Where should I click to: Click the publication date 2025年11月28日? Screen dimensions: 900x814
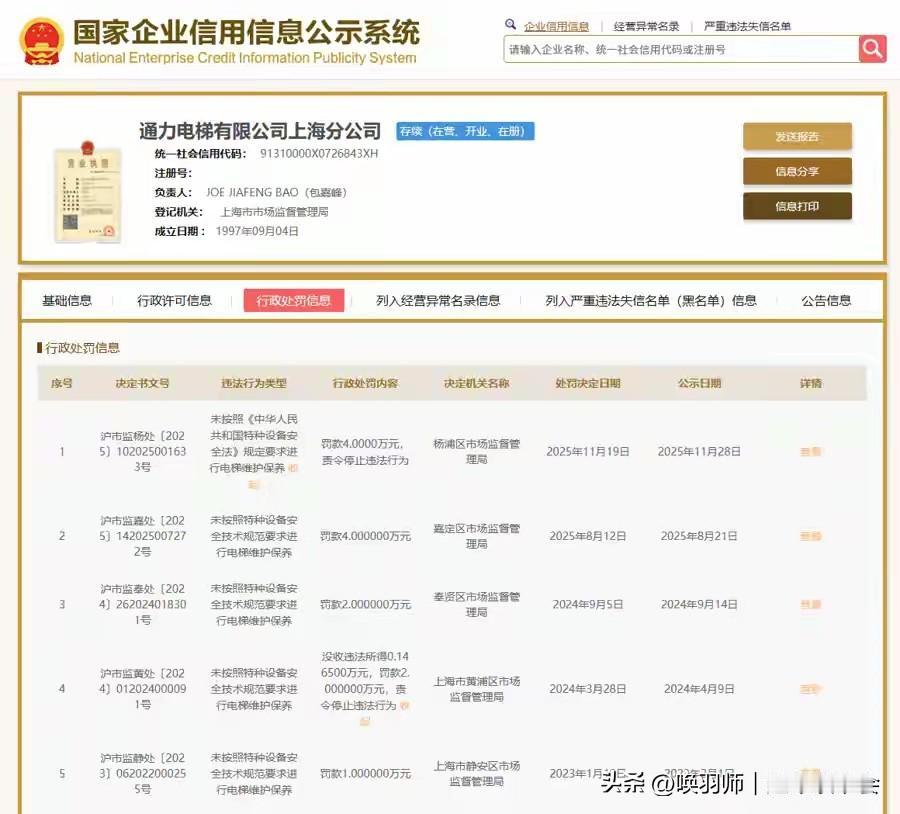coord(699,452)
